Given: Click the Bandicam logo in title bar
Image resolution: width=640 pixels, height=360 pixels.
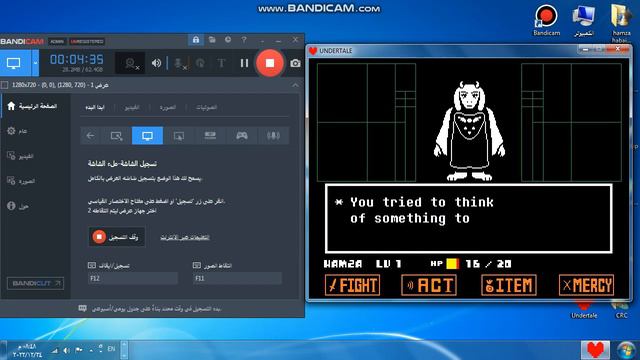Looking at the screenshot, I should tap(22, 42).
